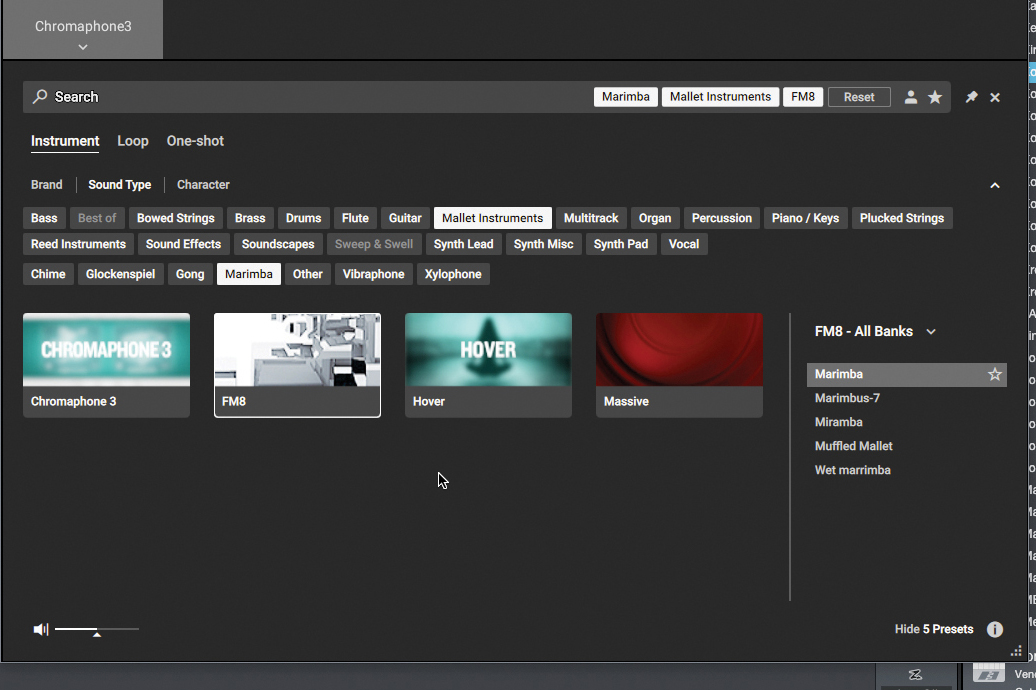Show user content via the person icon

coord(910,97)
